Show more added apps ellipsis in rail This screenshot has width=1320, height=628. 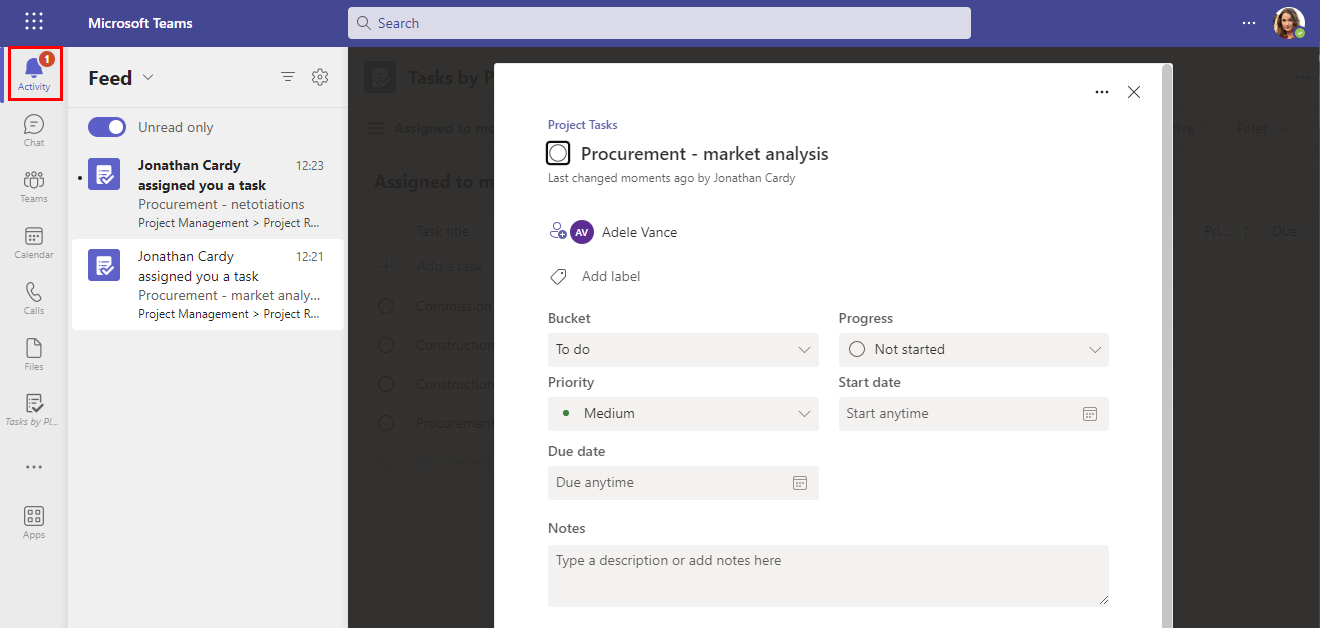click(x=34, y=467)
